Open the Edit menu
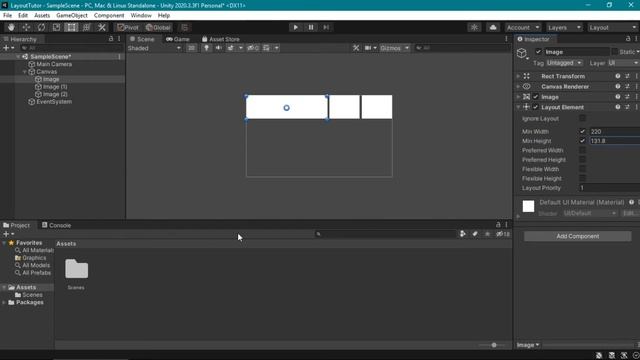 pyautogui.click(x=23, y=16)
